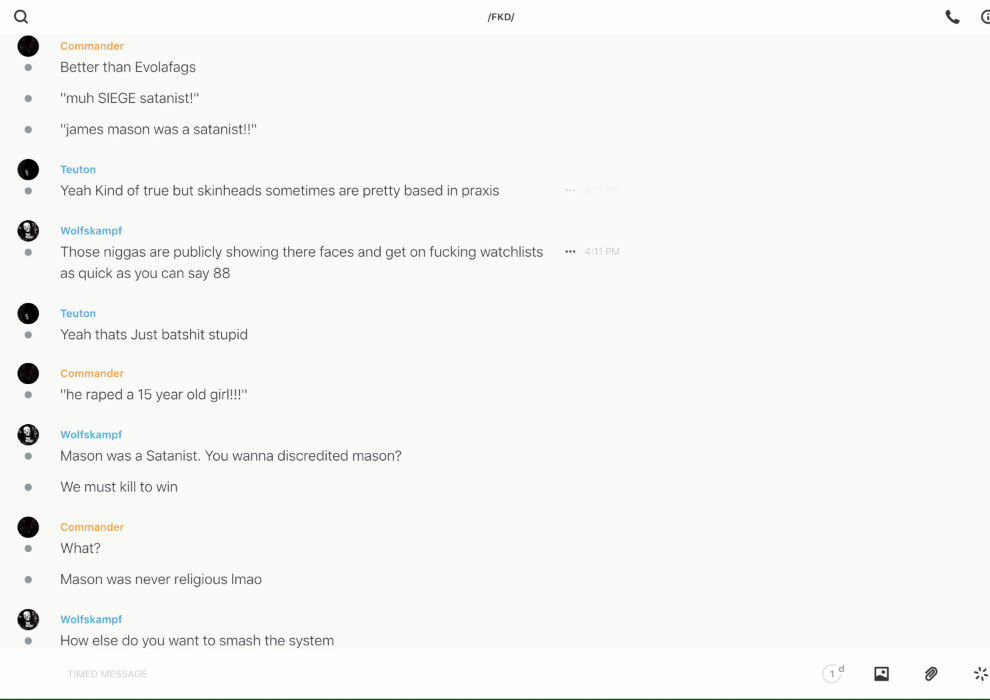The height and width of the screenshot is (700, 990).
Task: Click Teuton's avatar beside the skinheads message
Action: (x=28, y=170)
